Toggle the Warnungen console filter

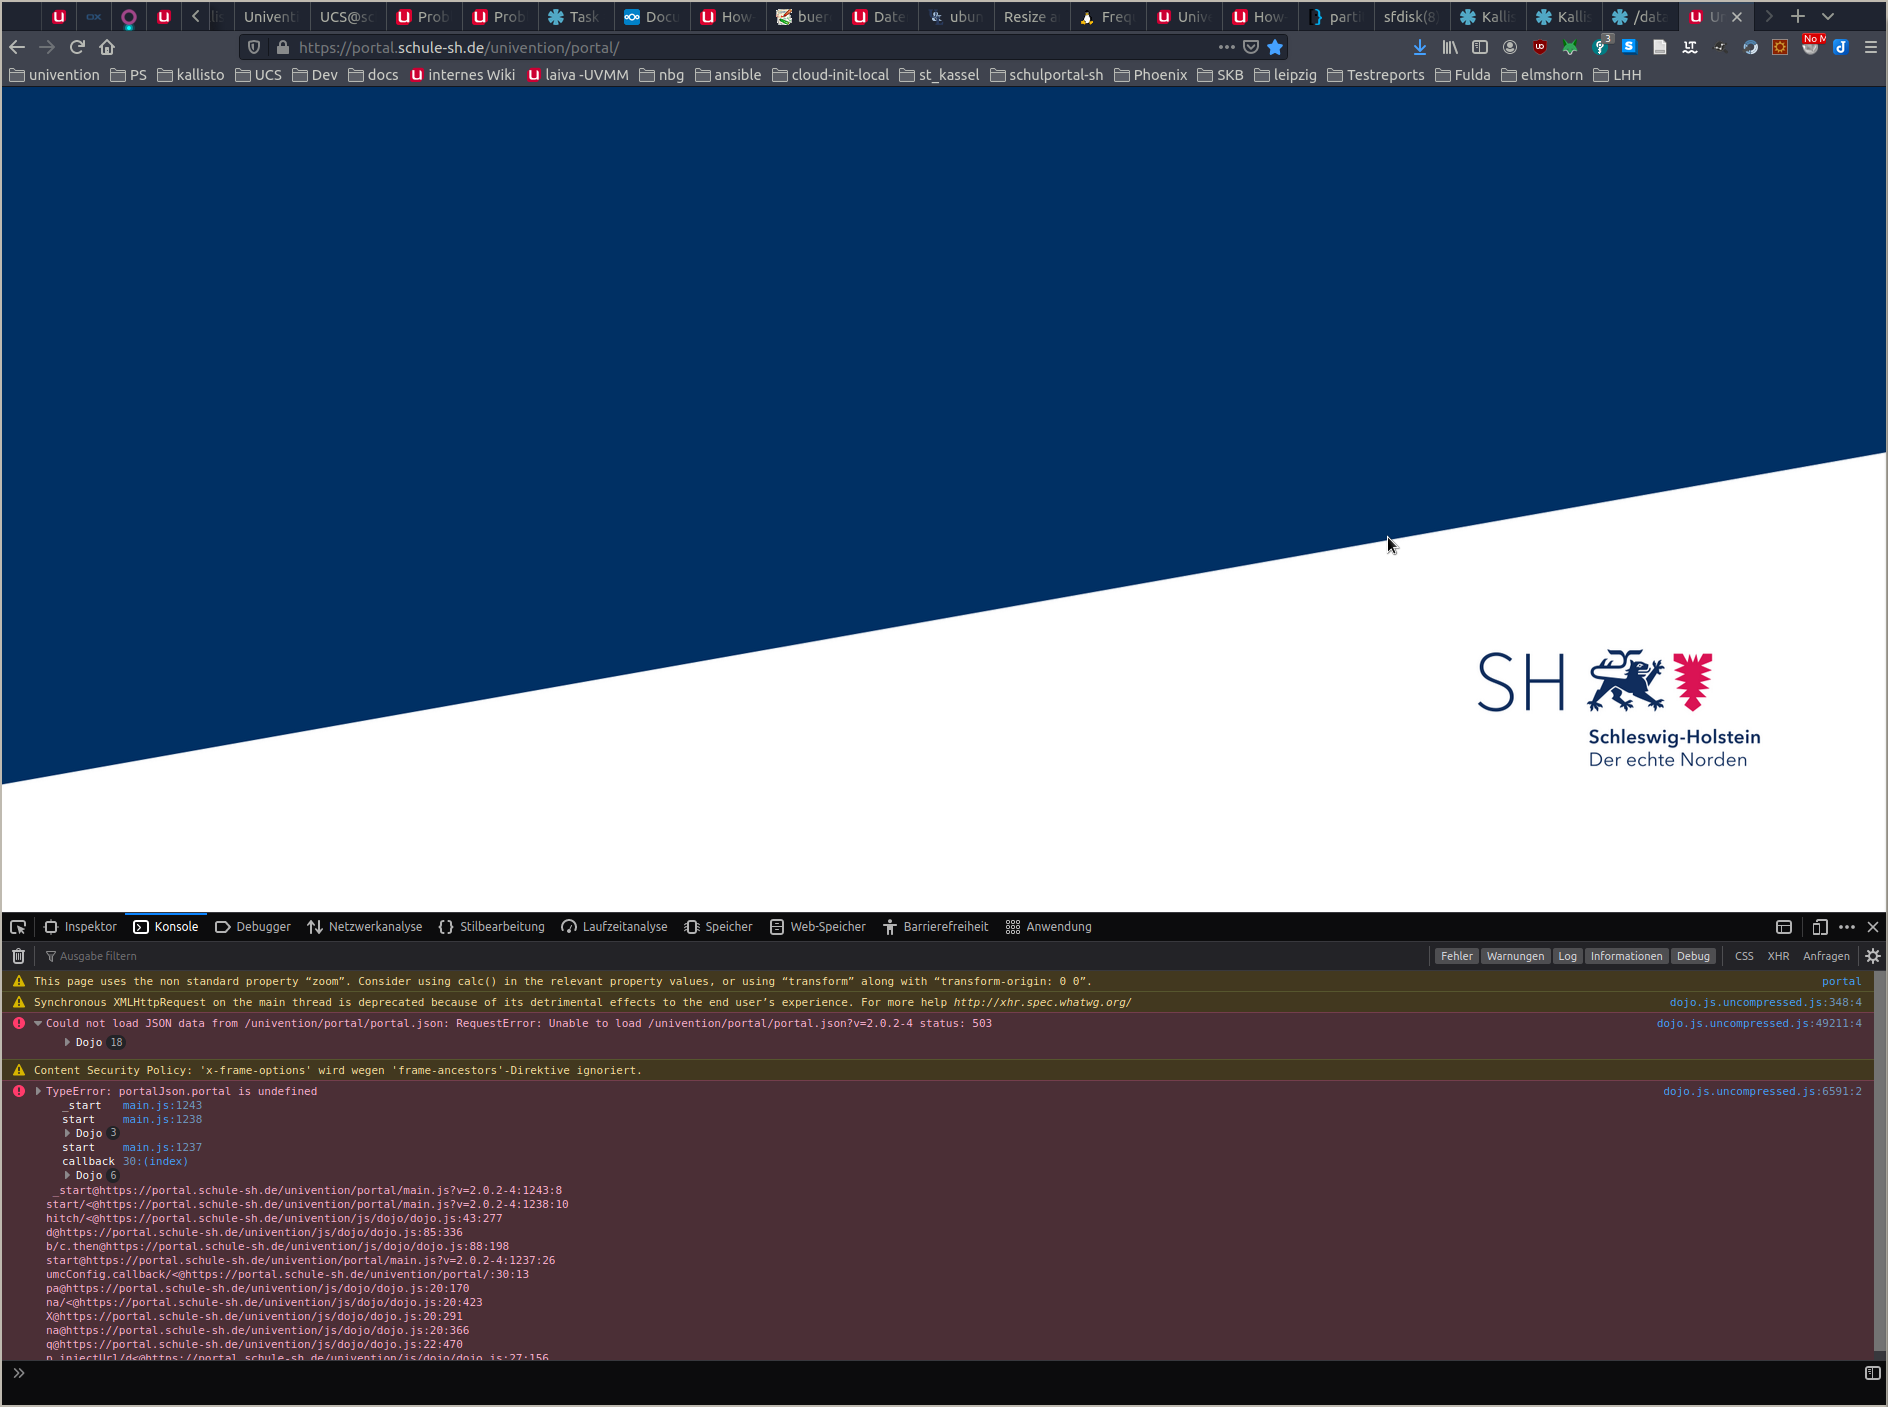click(1514, 956)
